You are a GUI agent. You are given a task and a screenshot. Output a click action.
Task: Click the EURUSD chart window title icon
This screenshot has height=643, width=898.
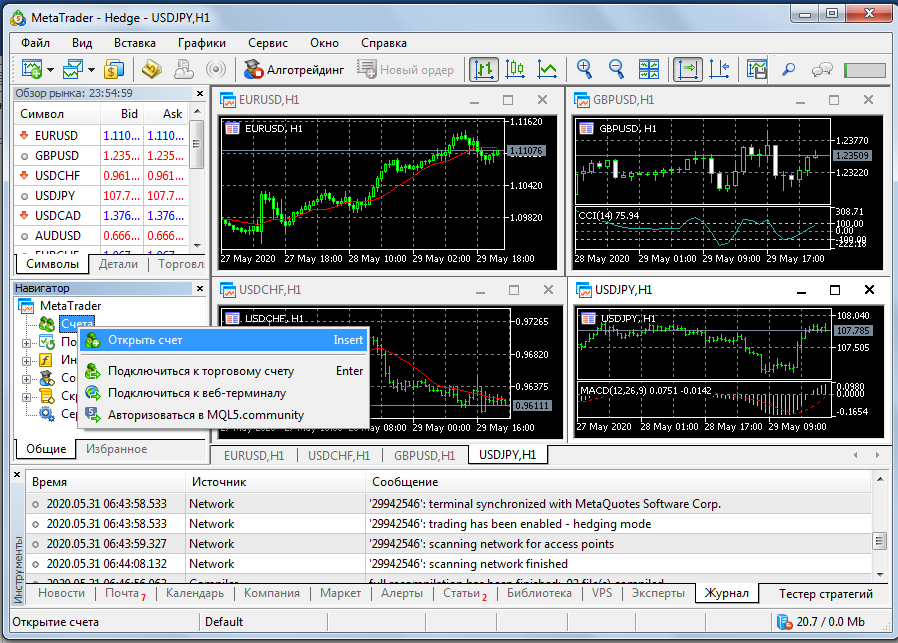tap(228, 100)
